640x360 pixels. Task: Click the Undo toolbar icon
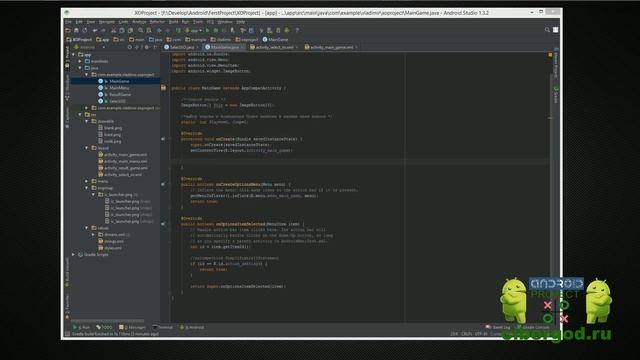(95, 30)
